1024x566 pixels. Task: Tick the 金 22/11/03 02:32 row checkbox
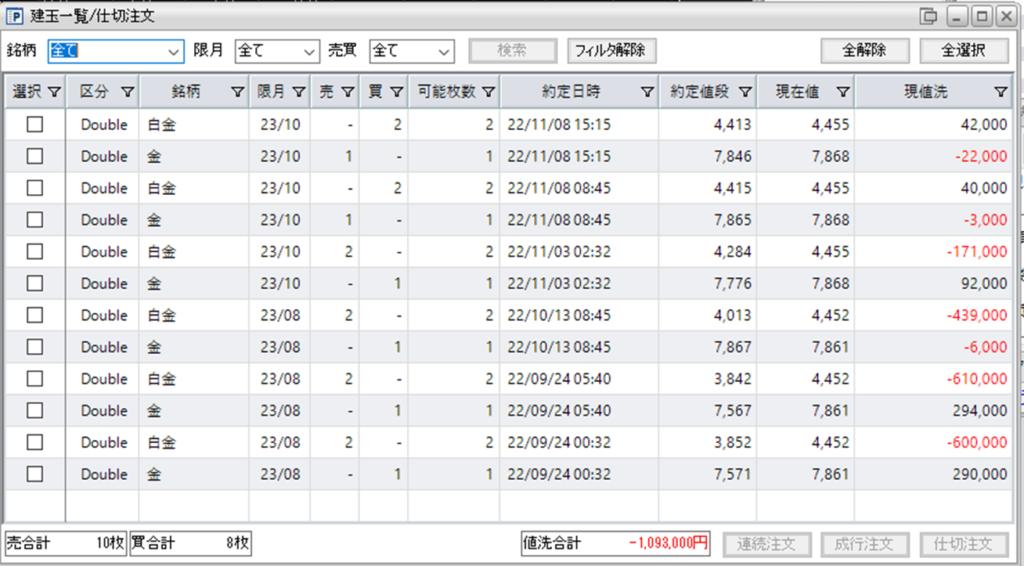click(x=35, y=283)
